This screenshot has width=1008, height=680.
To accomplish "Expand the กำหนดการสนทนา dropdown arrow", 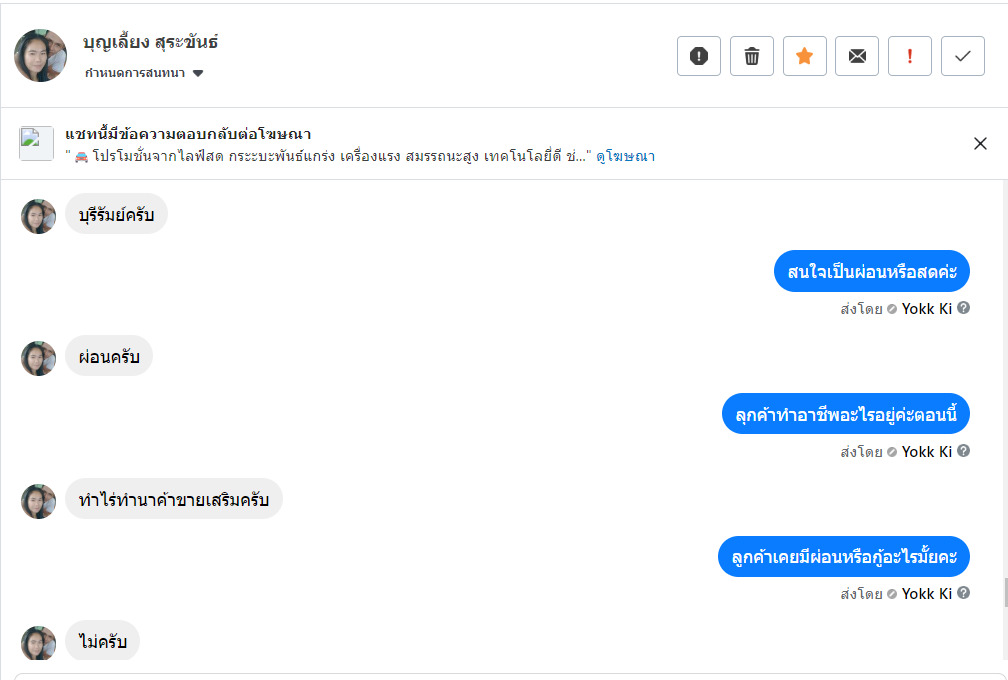I will coord(198,73).
